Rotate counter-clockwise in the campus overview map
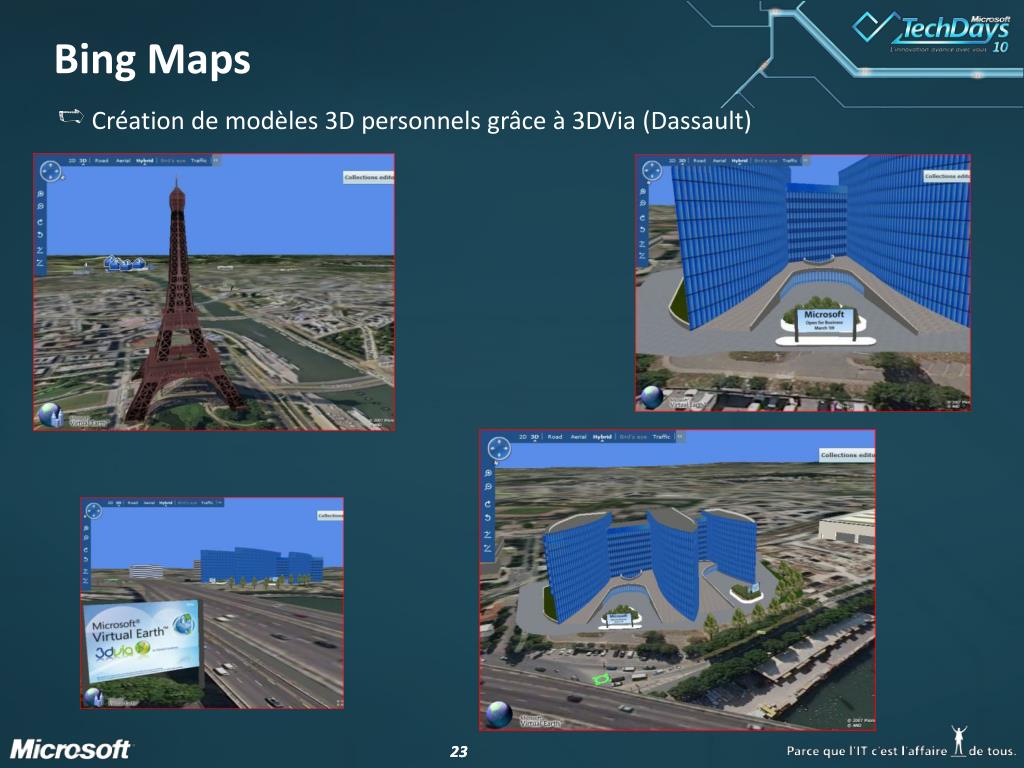The width and height of the screenshot is (1024, 768). click(488, 517)
